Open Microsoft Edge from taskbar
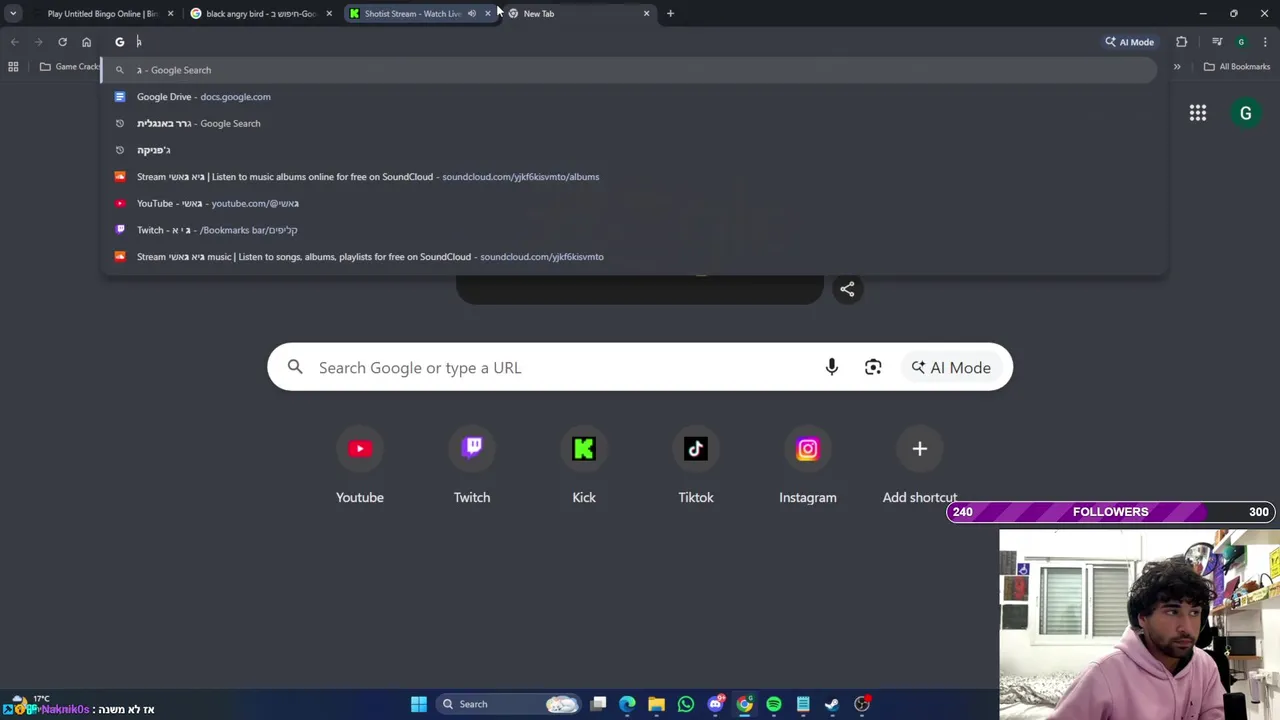The width and height of the screenshot is (1280, 720). tap(627, 704)
